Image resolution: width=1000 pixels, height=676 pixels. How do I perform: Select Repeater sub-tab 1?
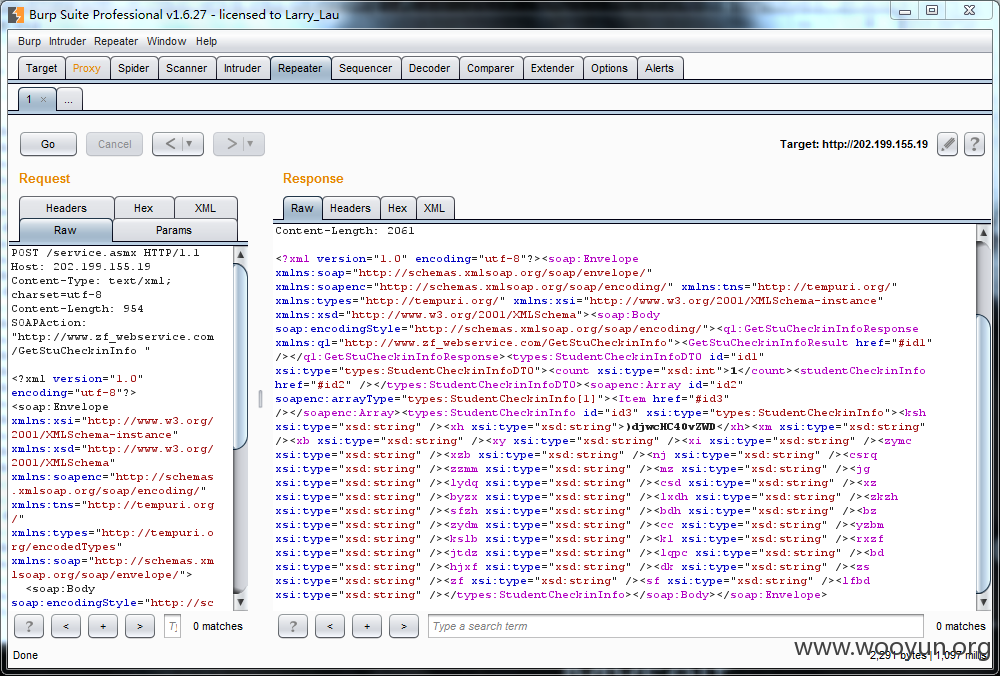29,99
